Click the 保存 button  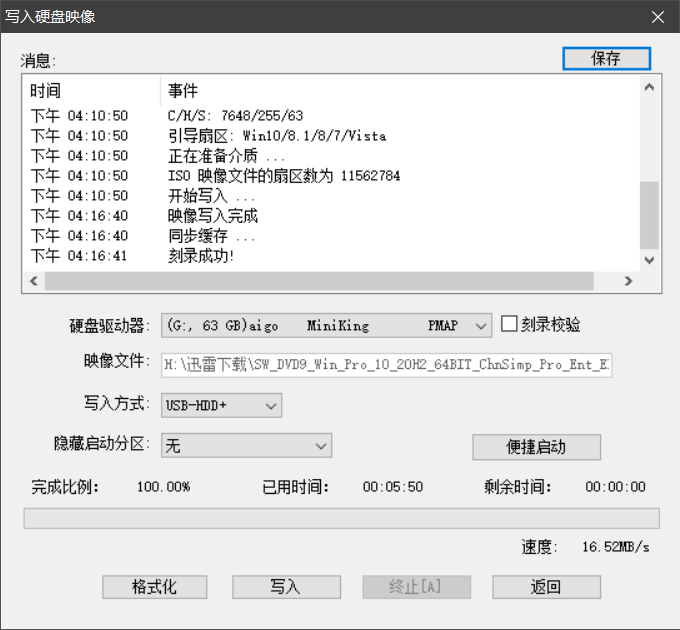click(606, 59)
